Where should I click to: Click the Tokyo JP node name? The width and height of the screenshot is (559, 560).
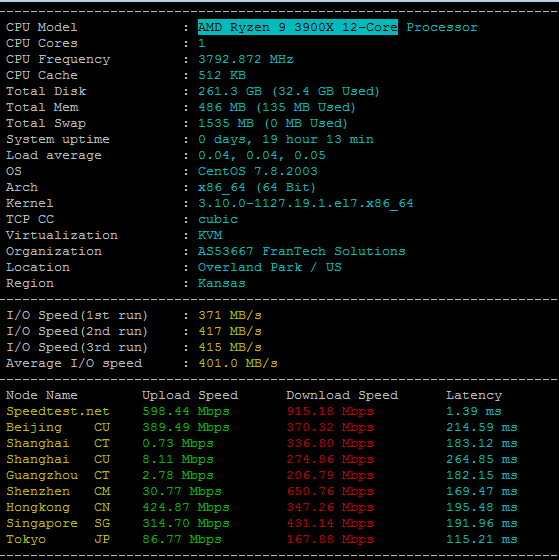[58, 539]
